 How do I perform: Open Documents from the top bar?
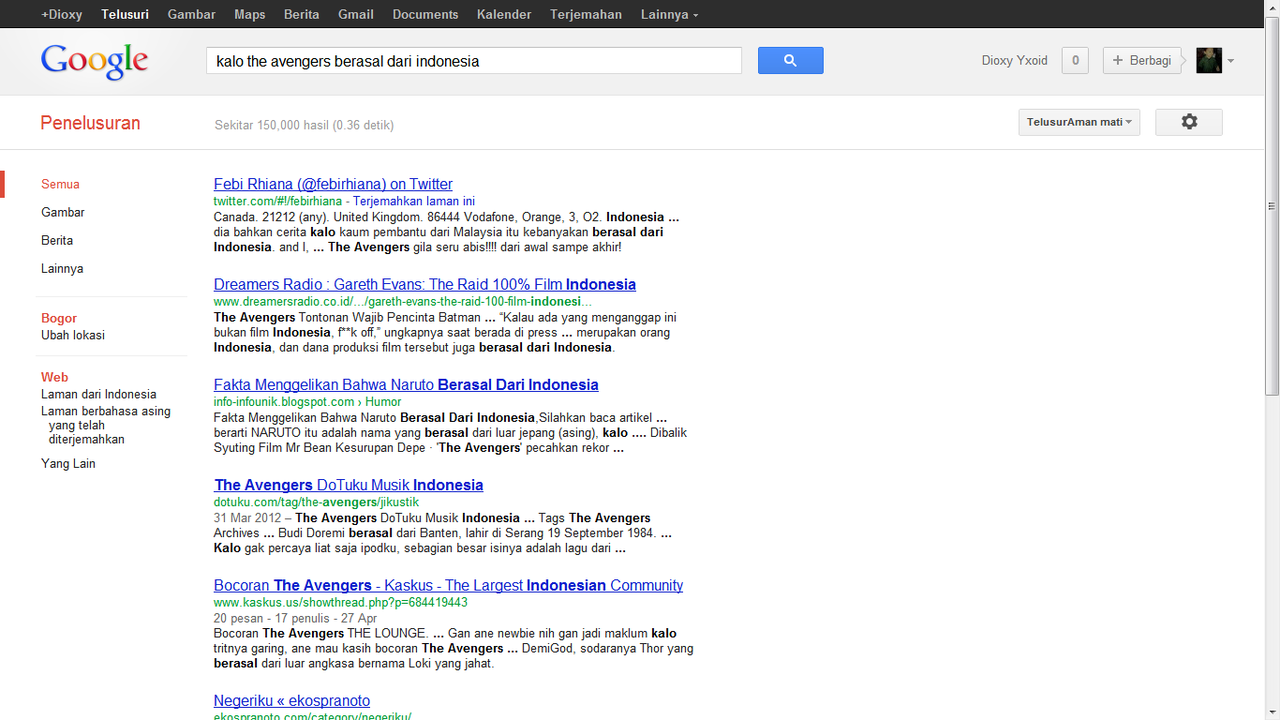coord(425,14)
